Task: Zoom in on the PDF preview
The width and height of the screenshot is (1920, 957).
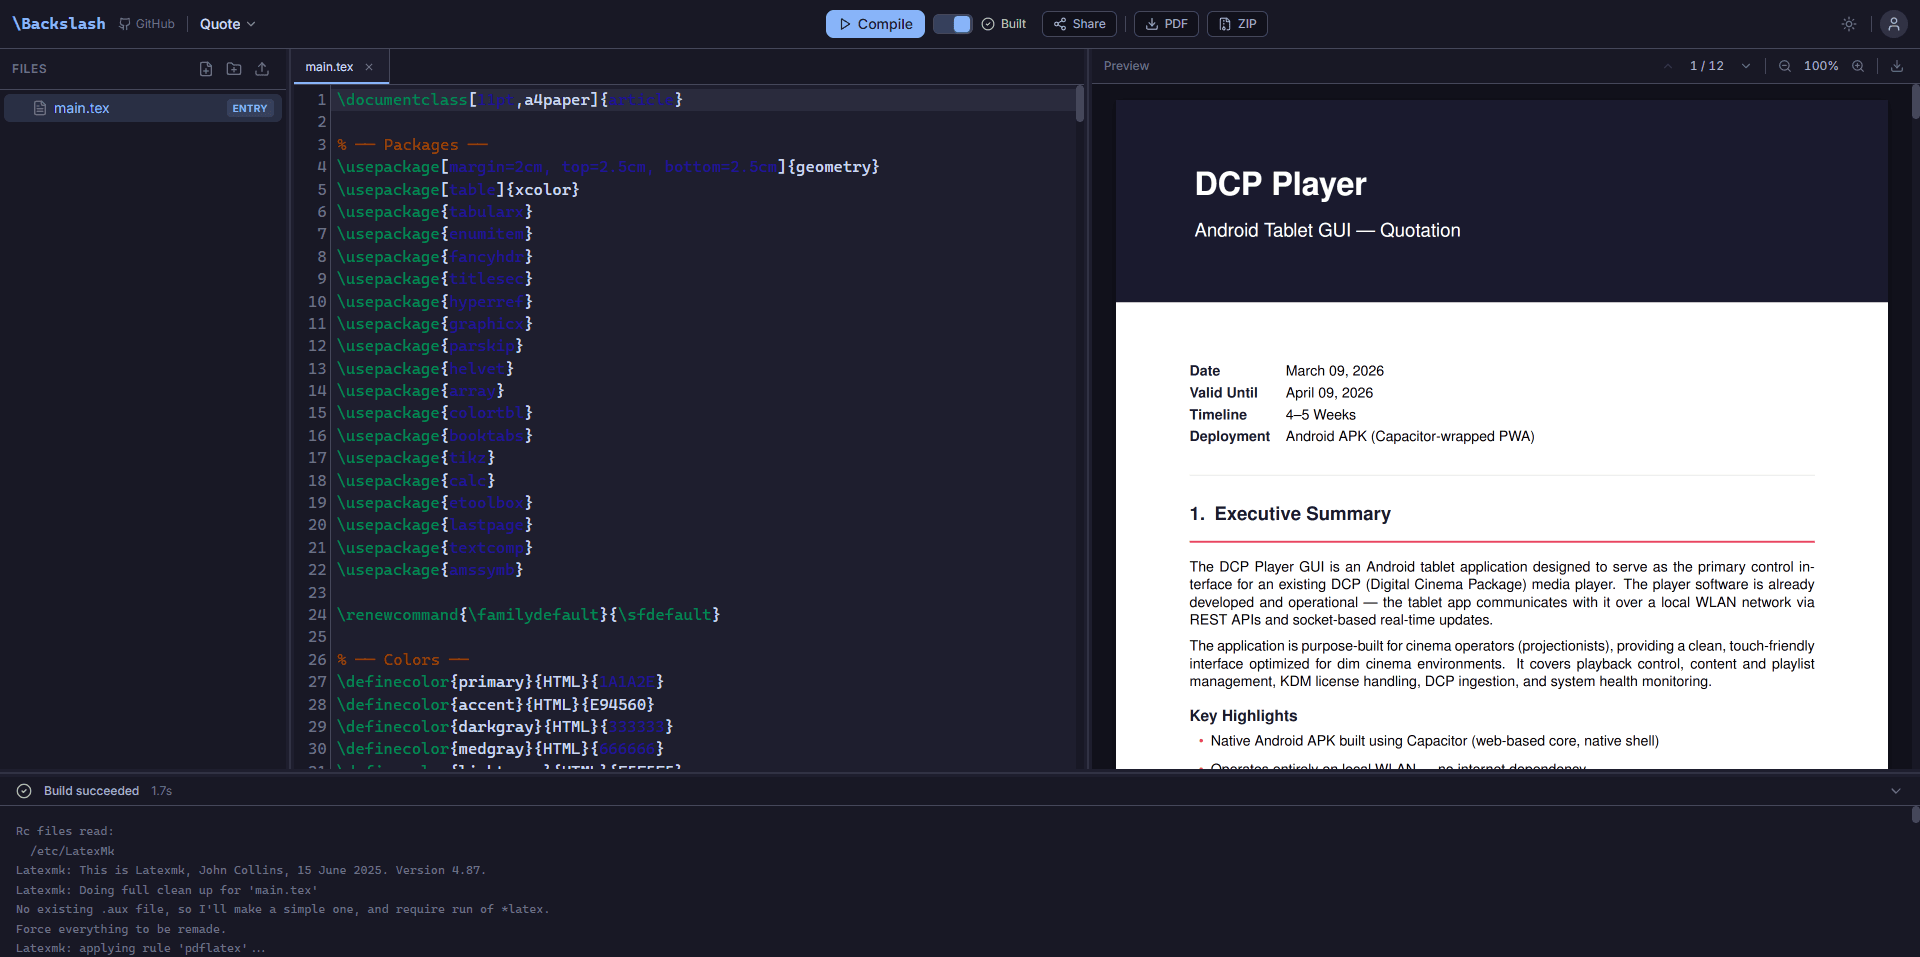Action: pos(1858,65)
